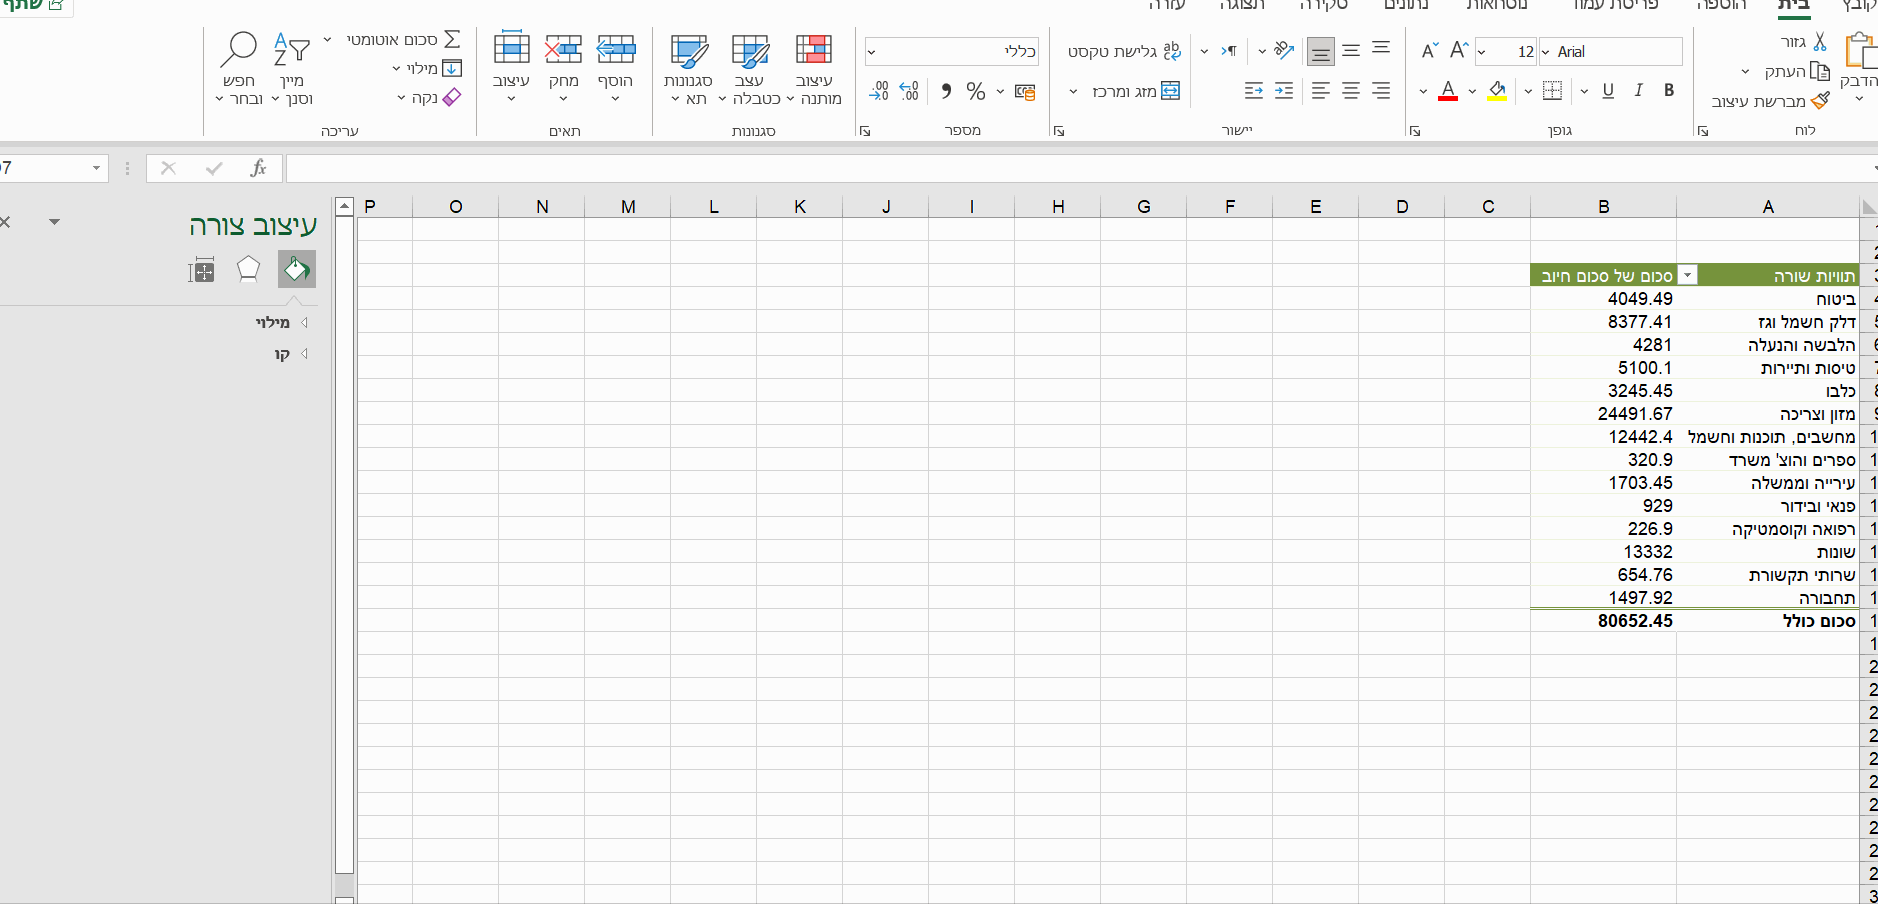Select column header H
Image resolution: width=1878 pixels, height=904 pixels.
pos(1058,207)
